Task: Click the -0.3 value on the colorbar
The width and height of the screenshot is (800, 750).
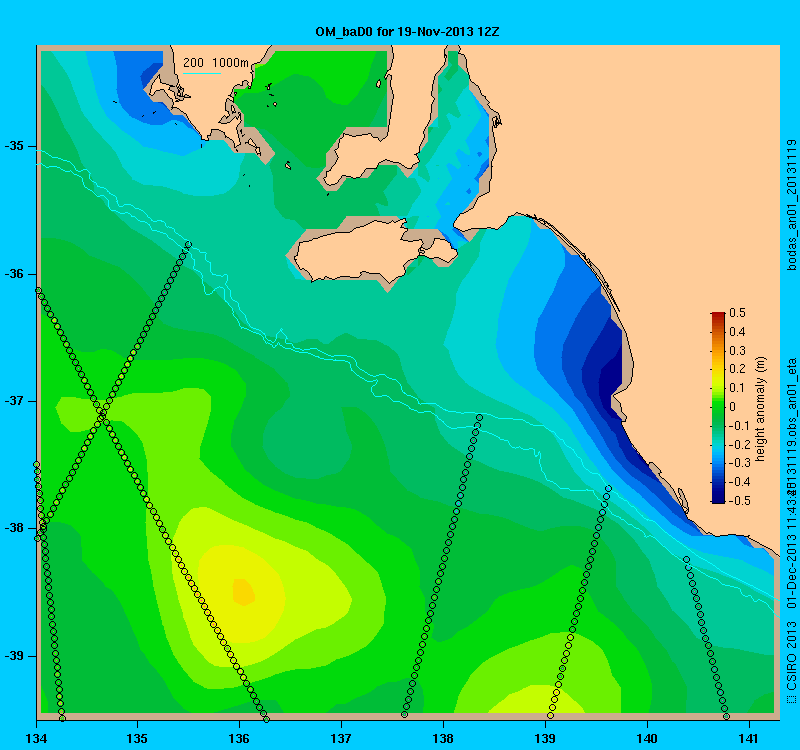Action: (x=739, y=463)
